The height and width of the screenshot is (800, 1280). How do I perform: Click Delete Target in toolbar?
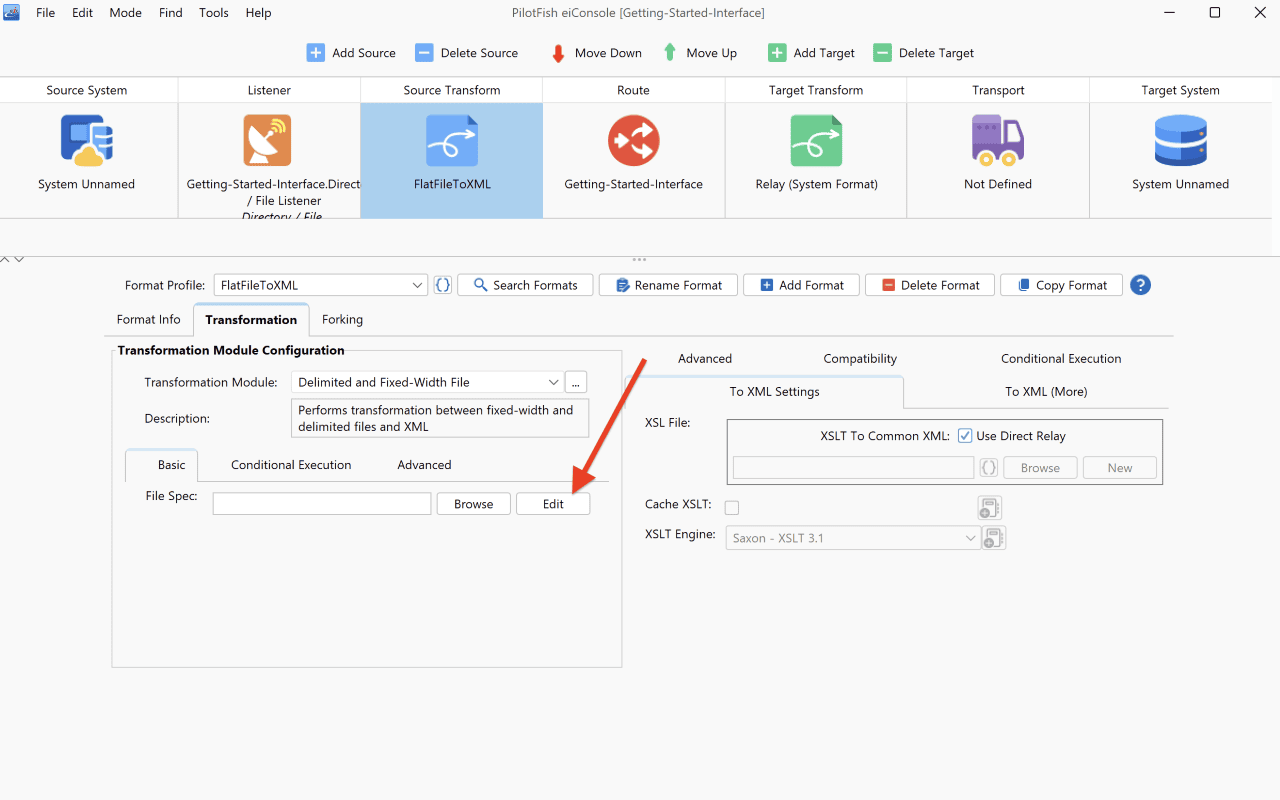(924, 53)
